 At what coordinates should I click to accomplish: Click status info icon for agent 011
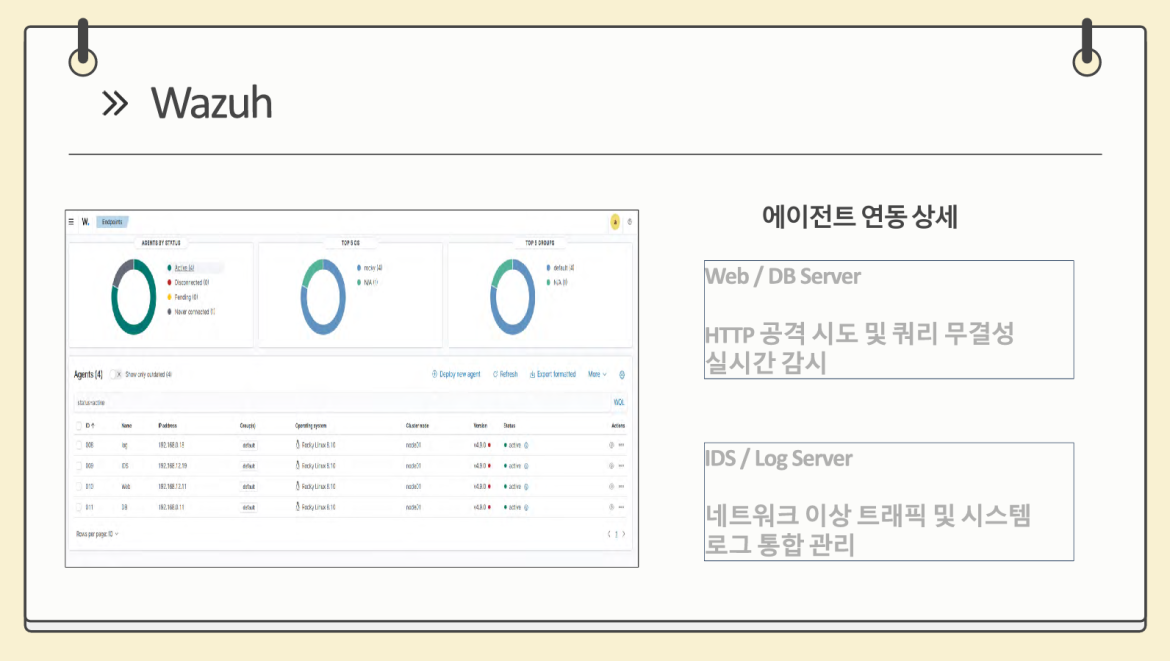(526, 507)
